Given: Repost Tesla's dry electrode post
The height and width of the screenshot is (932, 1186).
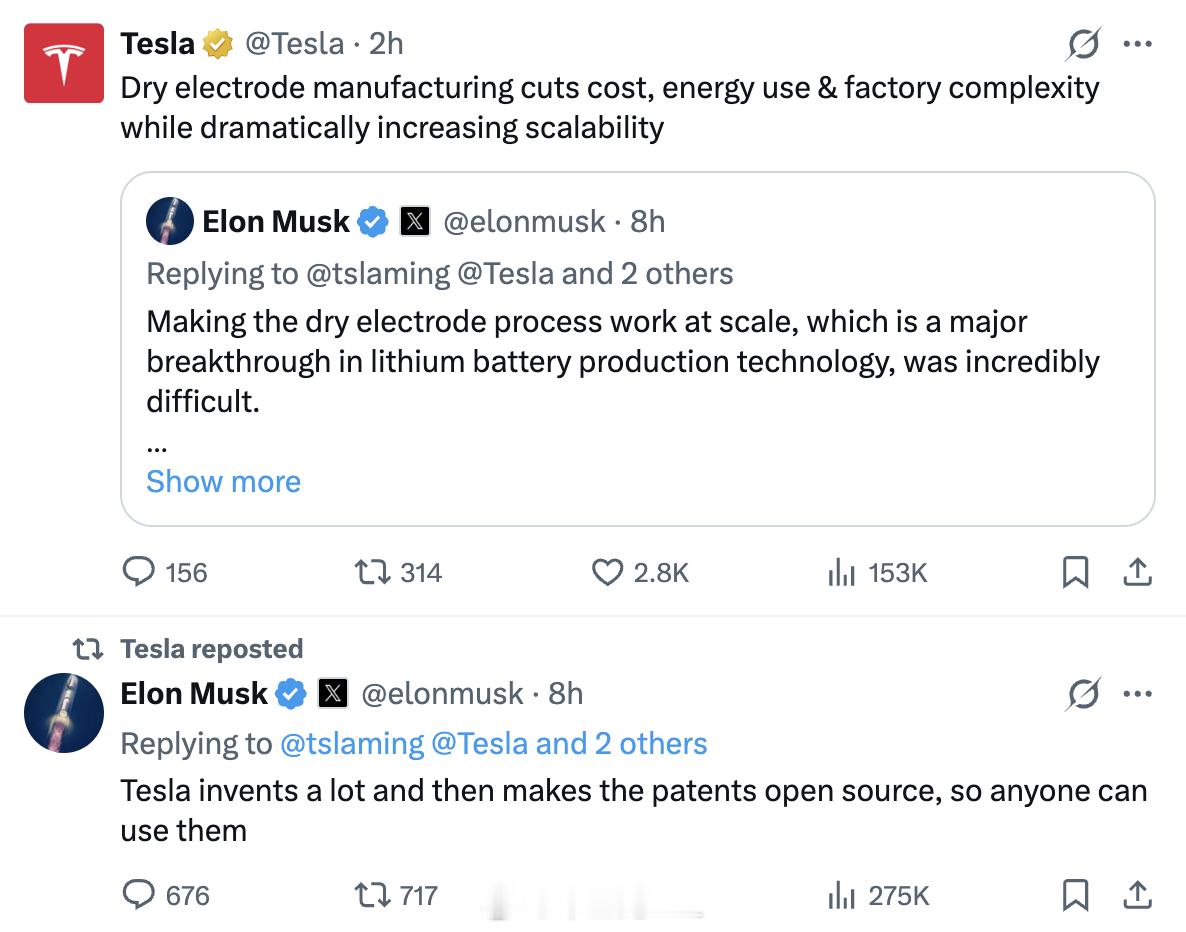Looking at the screenshot, I should pyautogui.click(x=372, y=572).
